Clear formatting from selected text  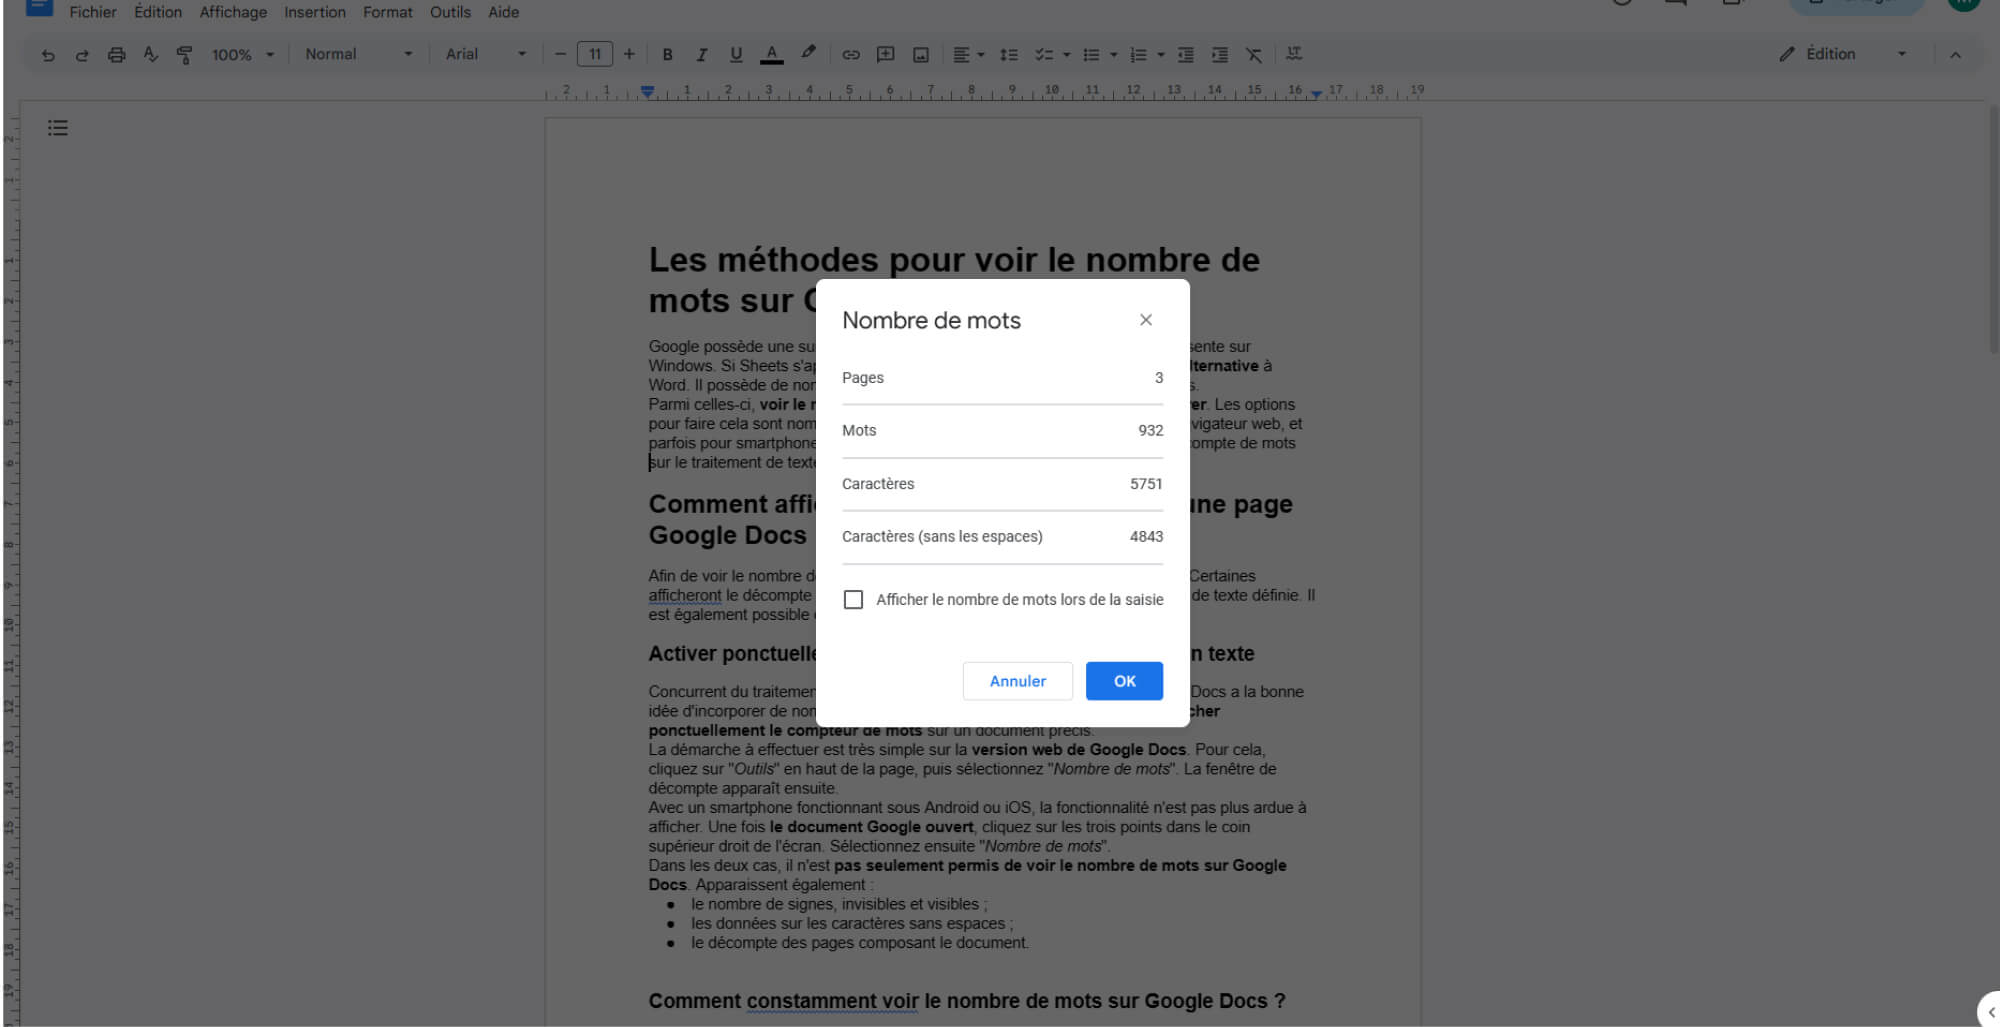pos(1253,55)
